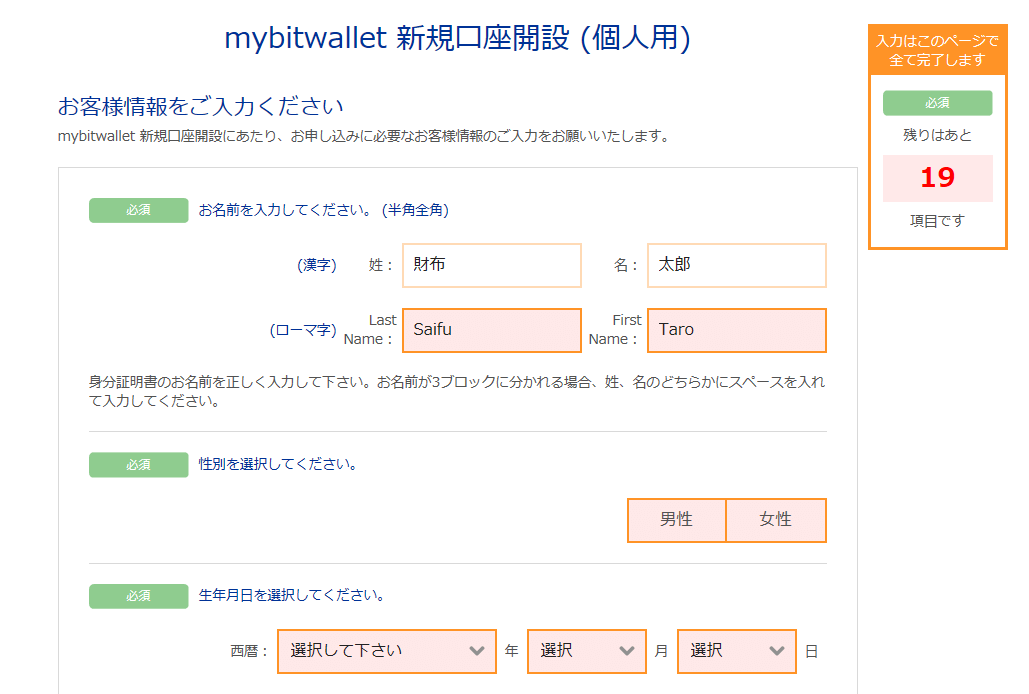Click the page title mybitwallet 新規口座開設 (個人用)

[x=457, y=38]
